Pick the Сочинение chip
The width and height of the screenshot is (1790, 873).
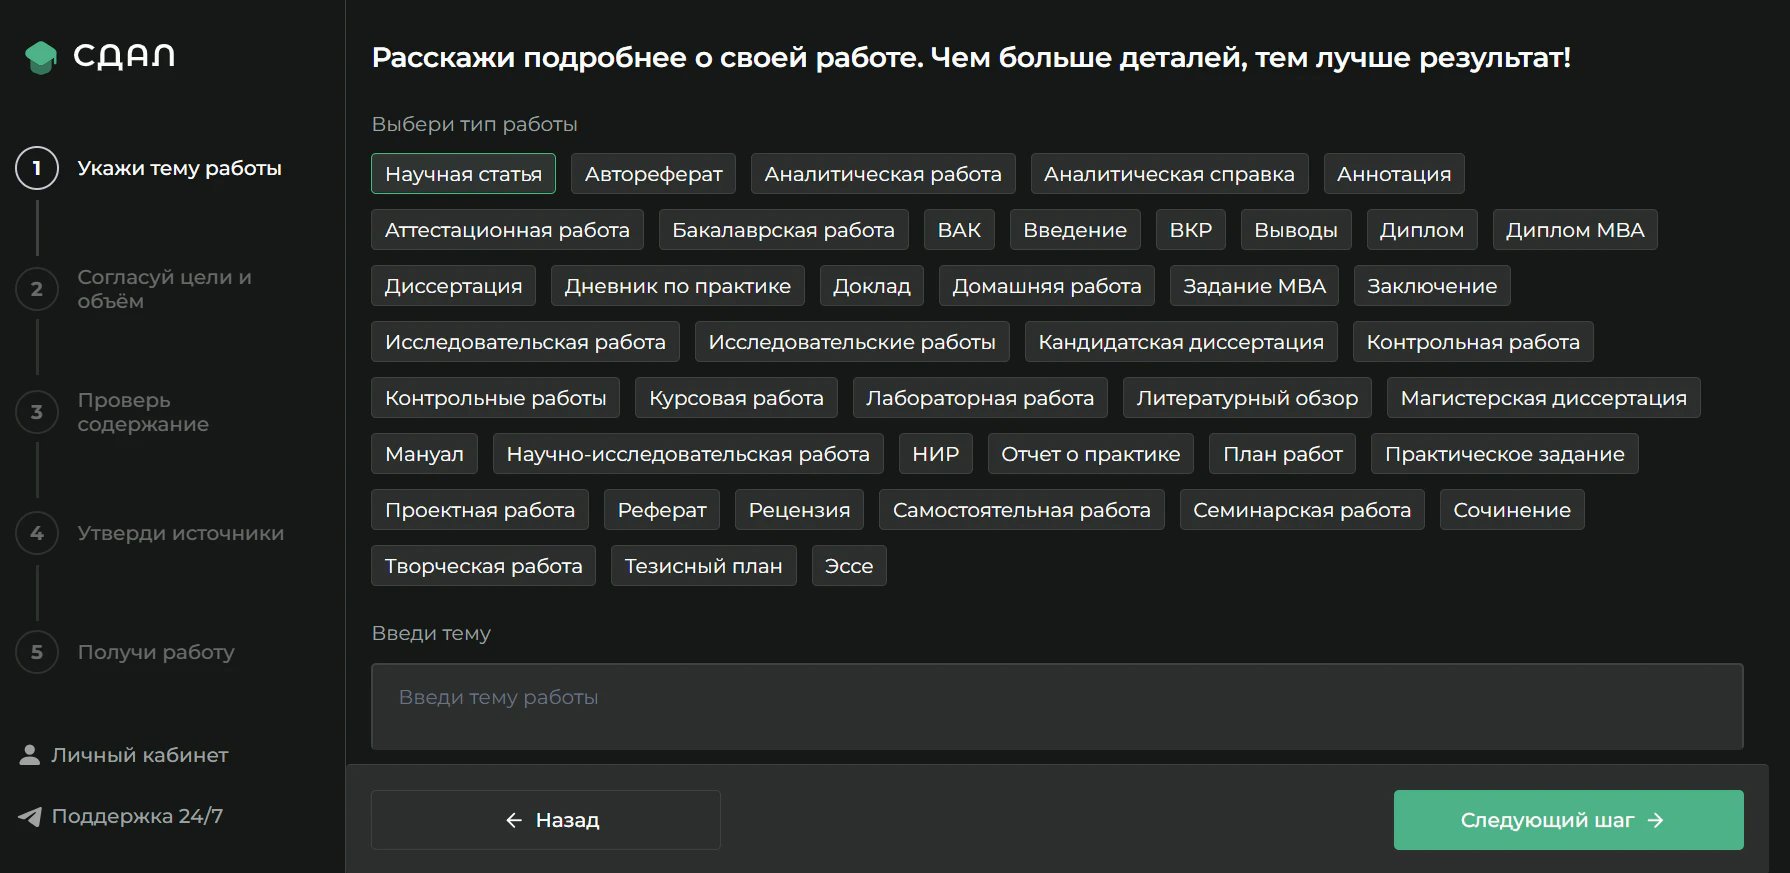point(1512,510)
